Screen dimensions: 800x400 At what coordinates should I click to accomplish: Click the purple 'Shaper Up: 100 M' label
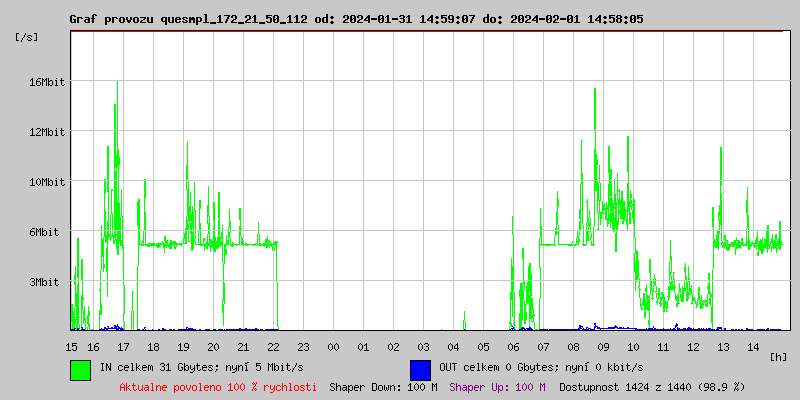[497, 386]
